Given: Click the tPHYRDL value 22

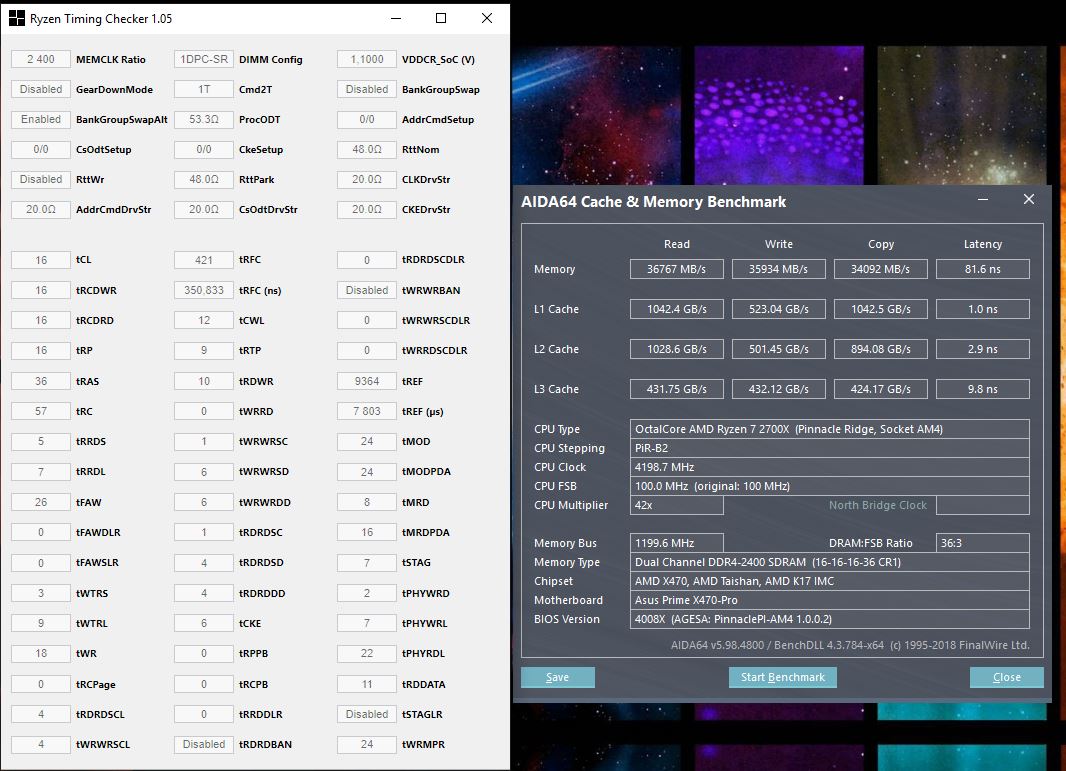Looking at the screenshot, I should pyautogui.click(x=366, y=653).
